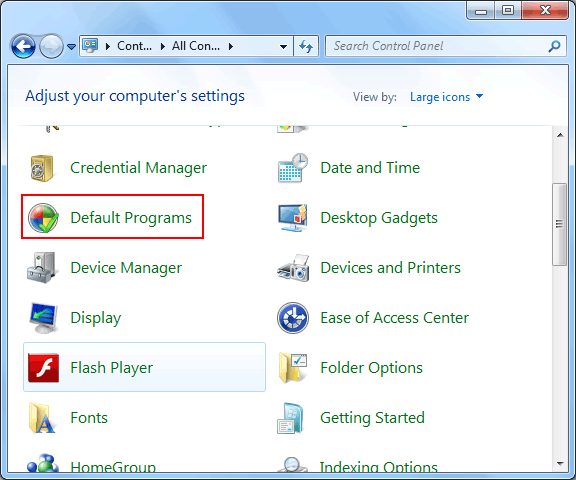576x480 pixels.
Task: Open the Large icons view dropdown
Action: [x=446, y=97]
